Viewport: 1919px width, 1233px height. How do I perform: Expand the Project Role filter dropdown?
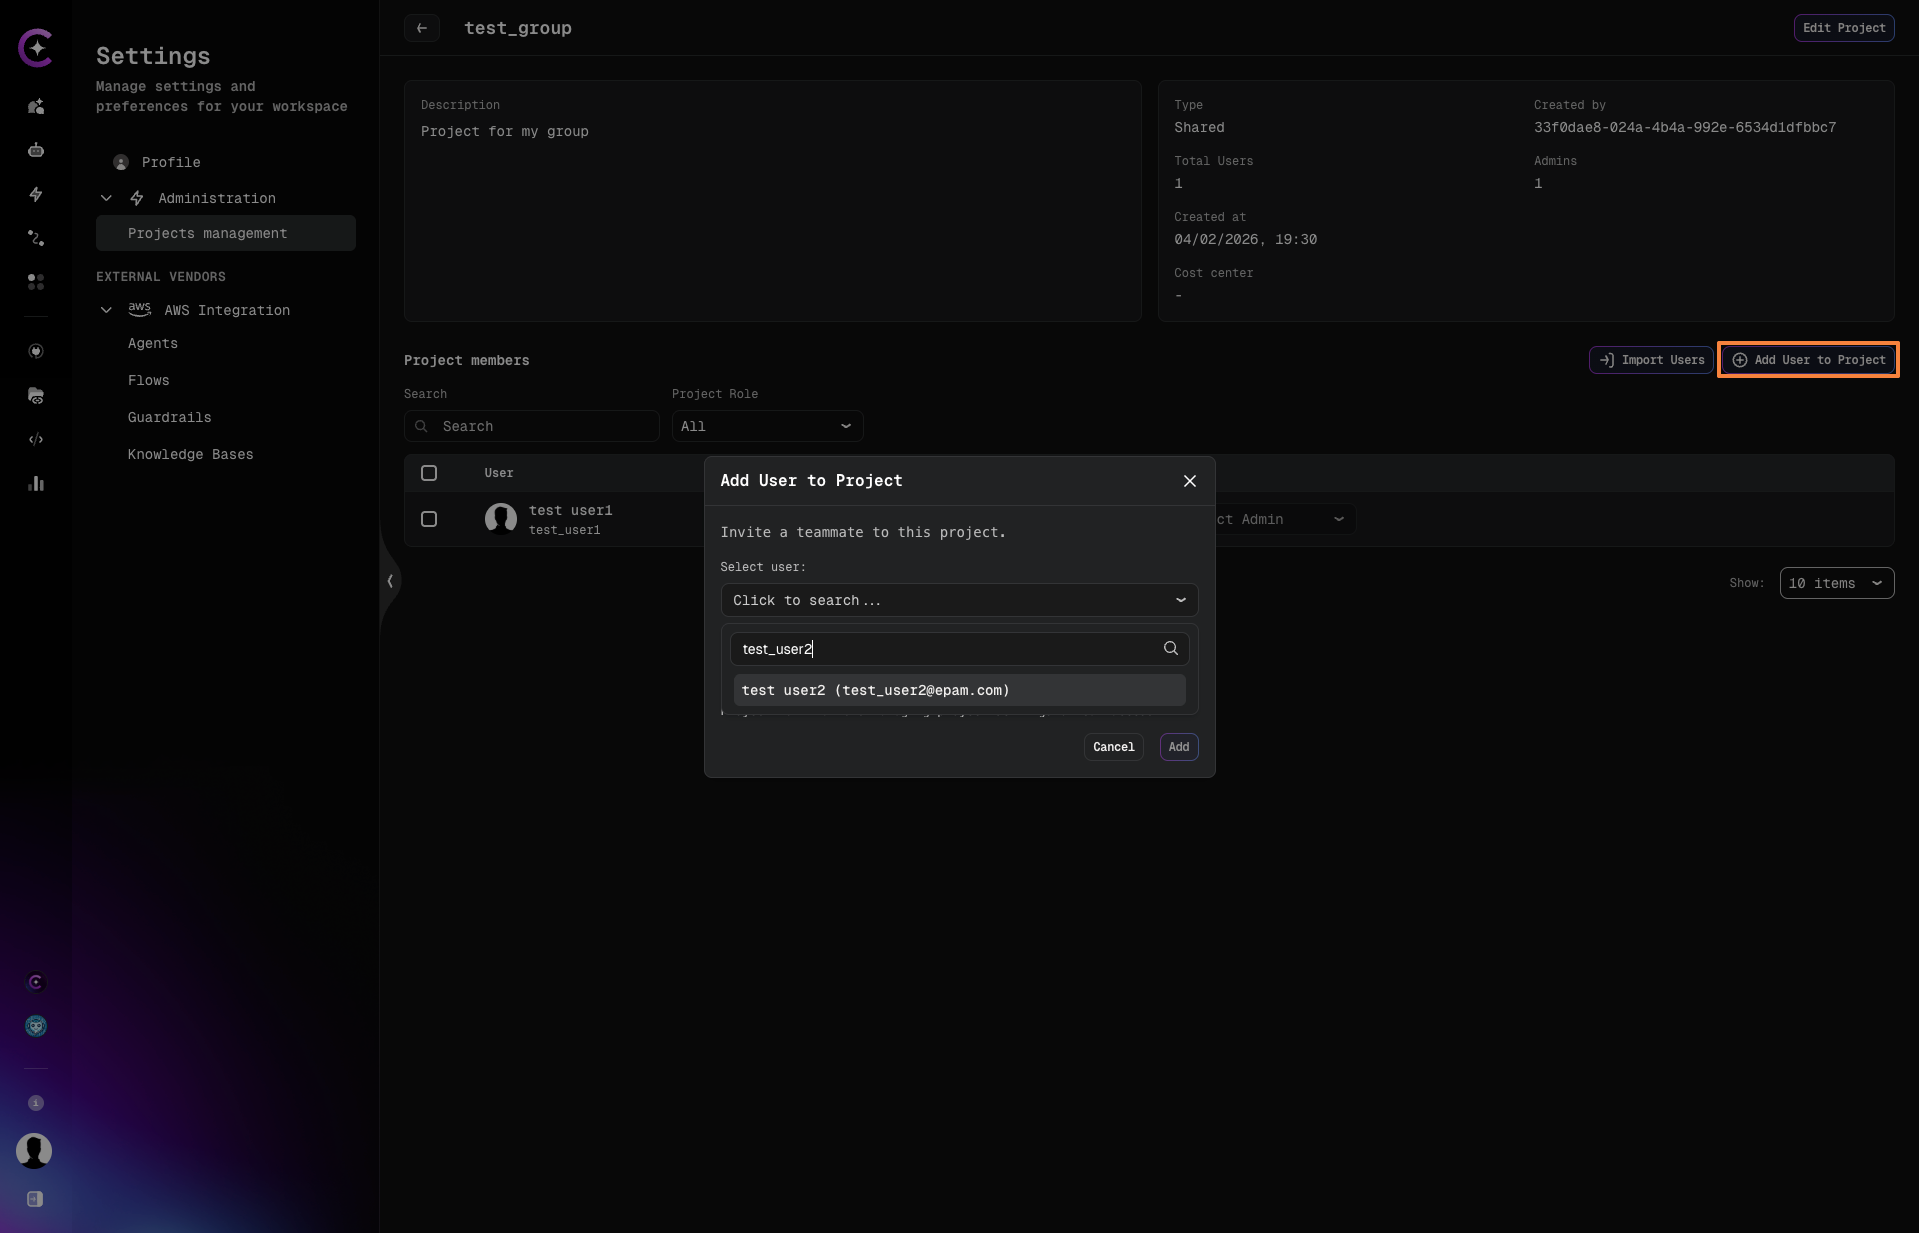(x=766, y=426)
